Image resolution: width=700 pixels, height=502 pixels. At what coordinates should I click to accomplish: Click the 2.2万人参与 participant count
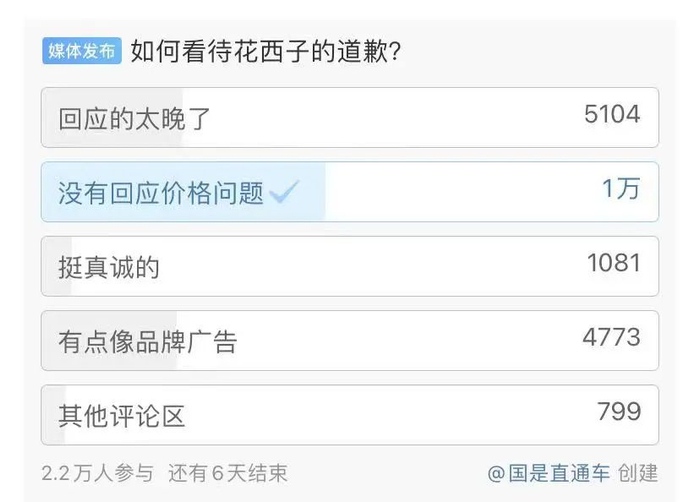tap(97, 473)
